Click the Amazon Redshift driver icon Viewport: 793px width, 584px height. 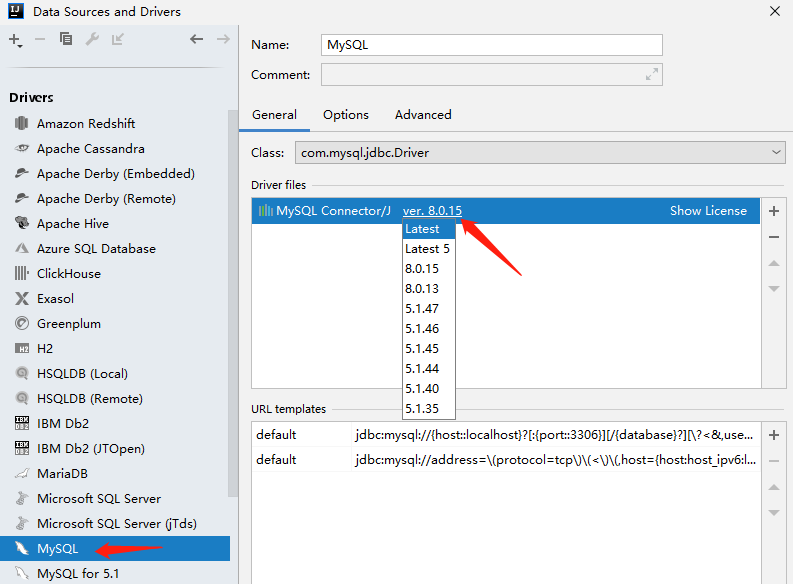(21, 123)
